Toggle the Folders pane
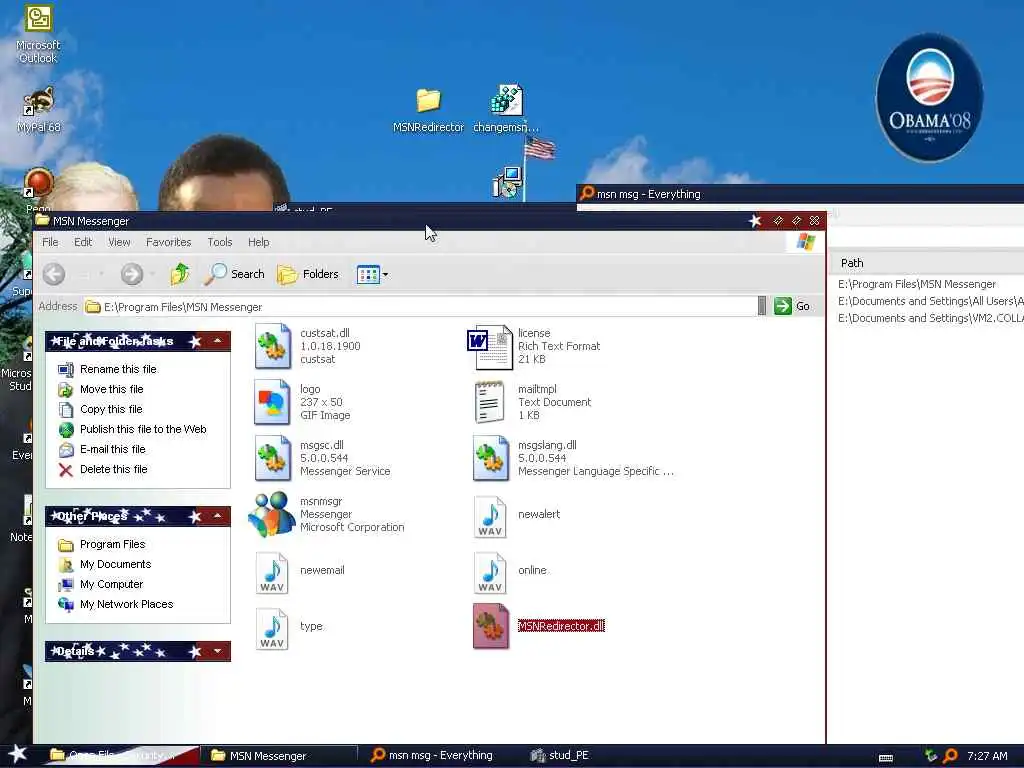Image resolution: width=1024 pixels, height=768 pixels. pos(308,274)
